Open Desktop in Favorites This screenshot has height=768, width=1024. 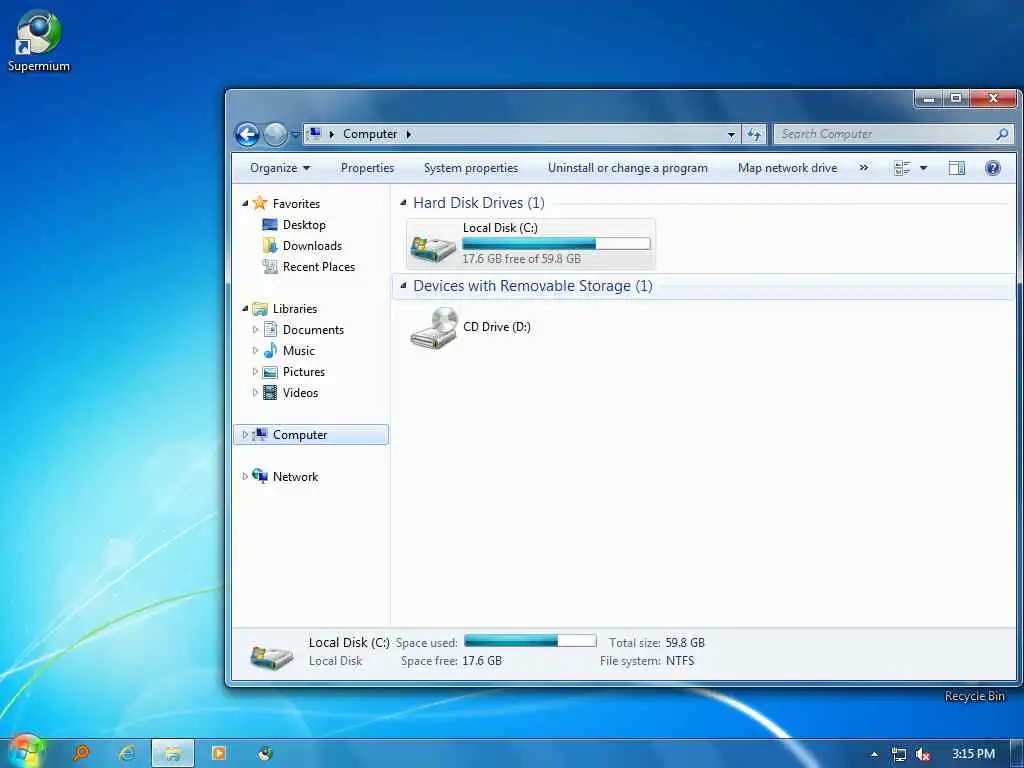click(304, 225)
